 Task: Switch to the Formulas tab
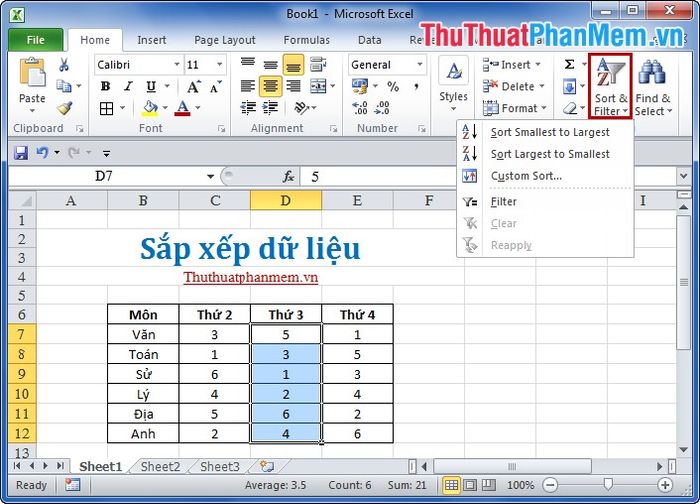307,40
